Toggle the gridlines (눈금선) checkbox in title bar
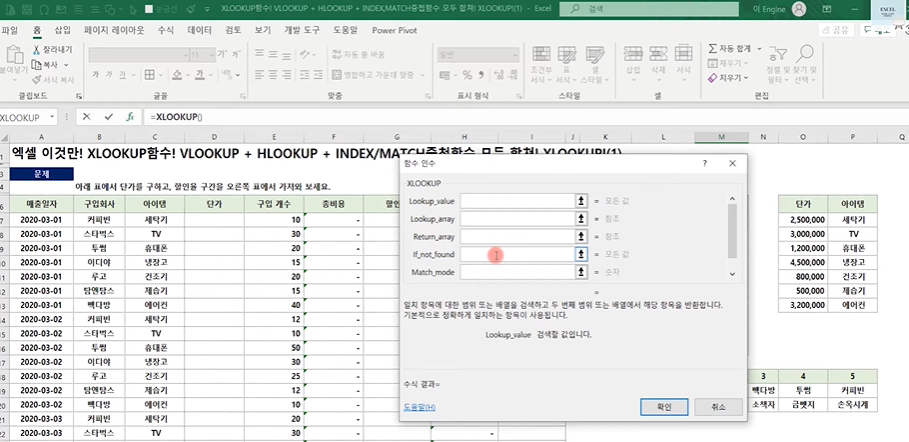Viewport: 909px width, 442px height. click(149, 9)
